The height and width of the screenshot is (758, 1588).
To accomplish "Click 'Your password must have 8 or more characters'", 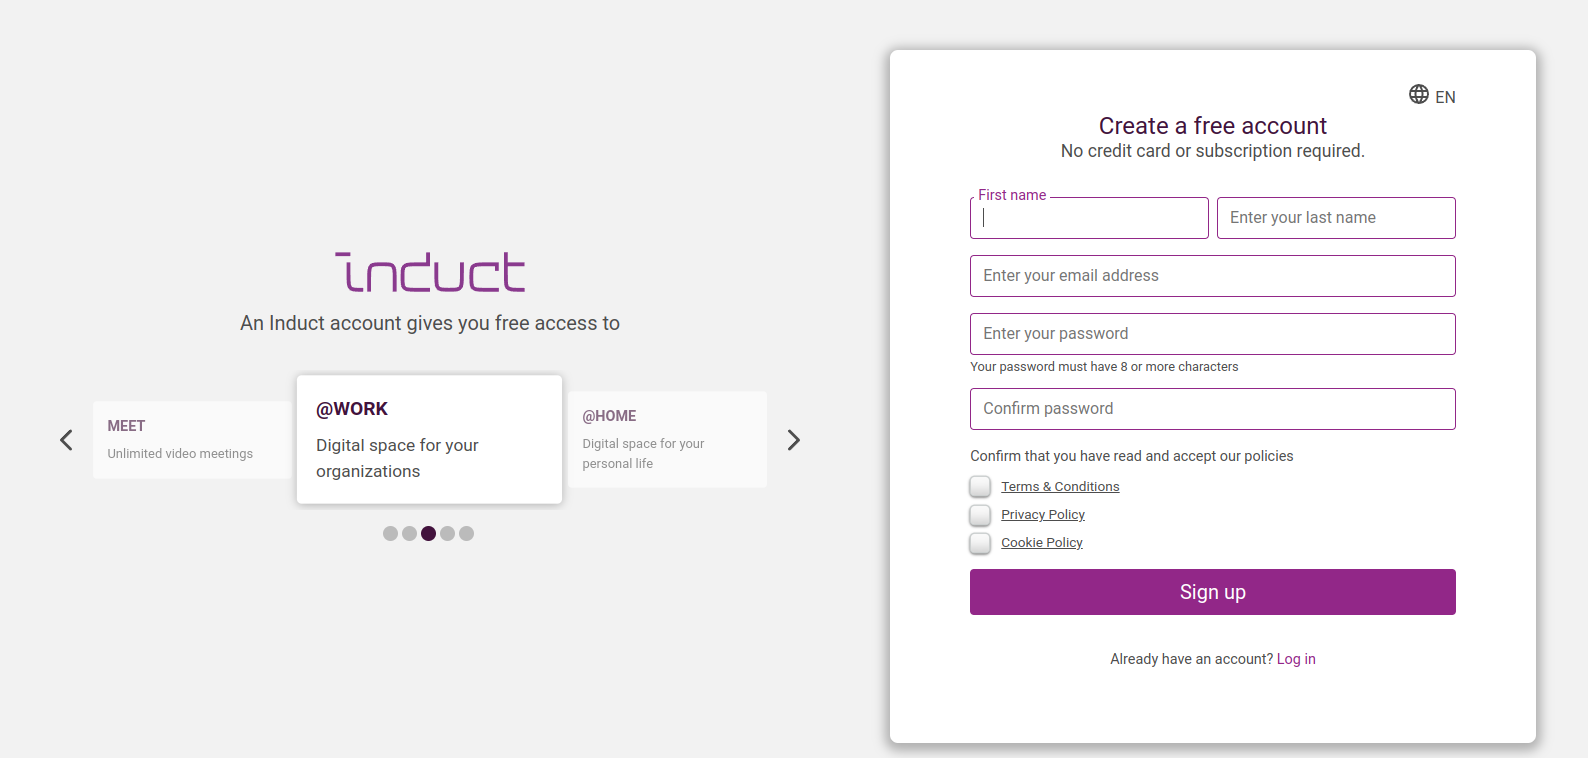I will coord(1104,367).
